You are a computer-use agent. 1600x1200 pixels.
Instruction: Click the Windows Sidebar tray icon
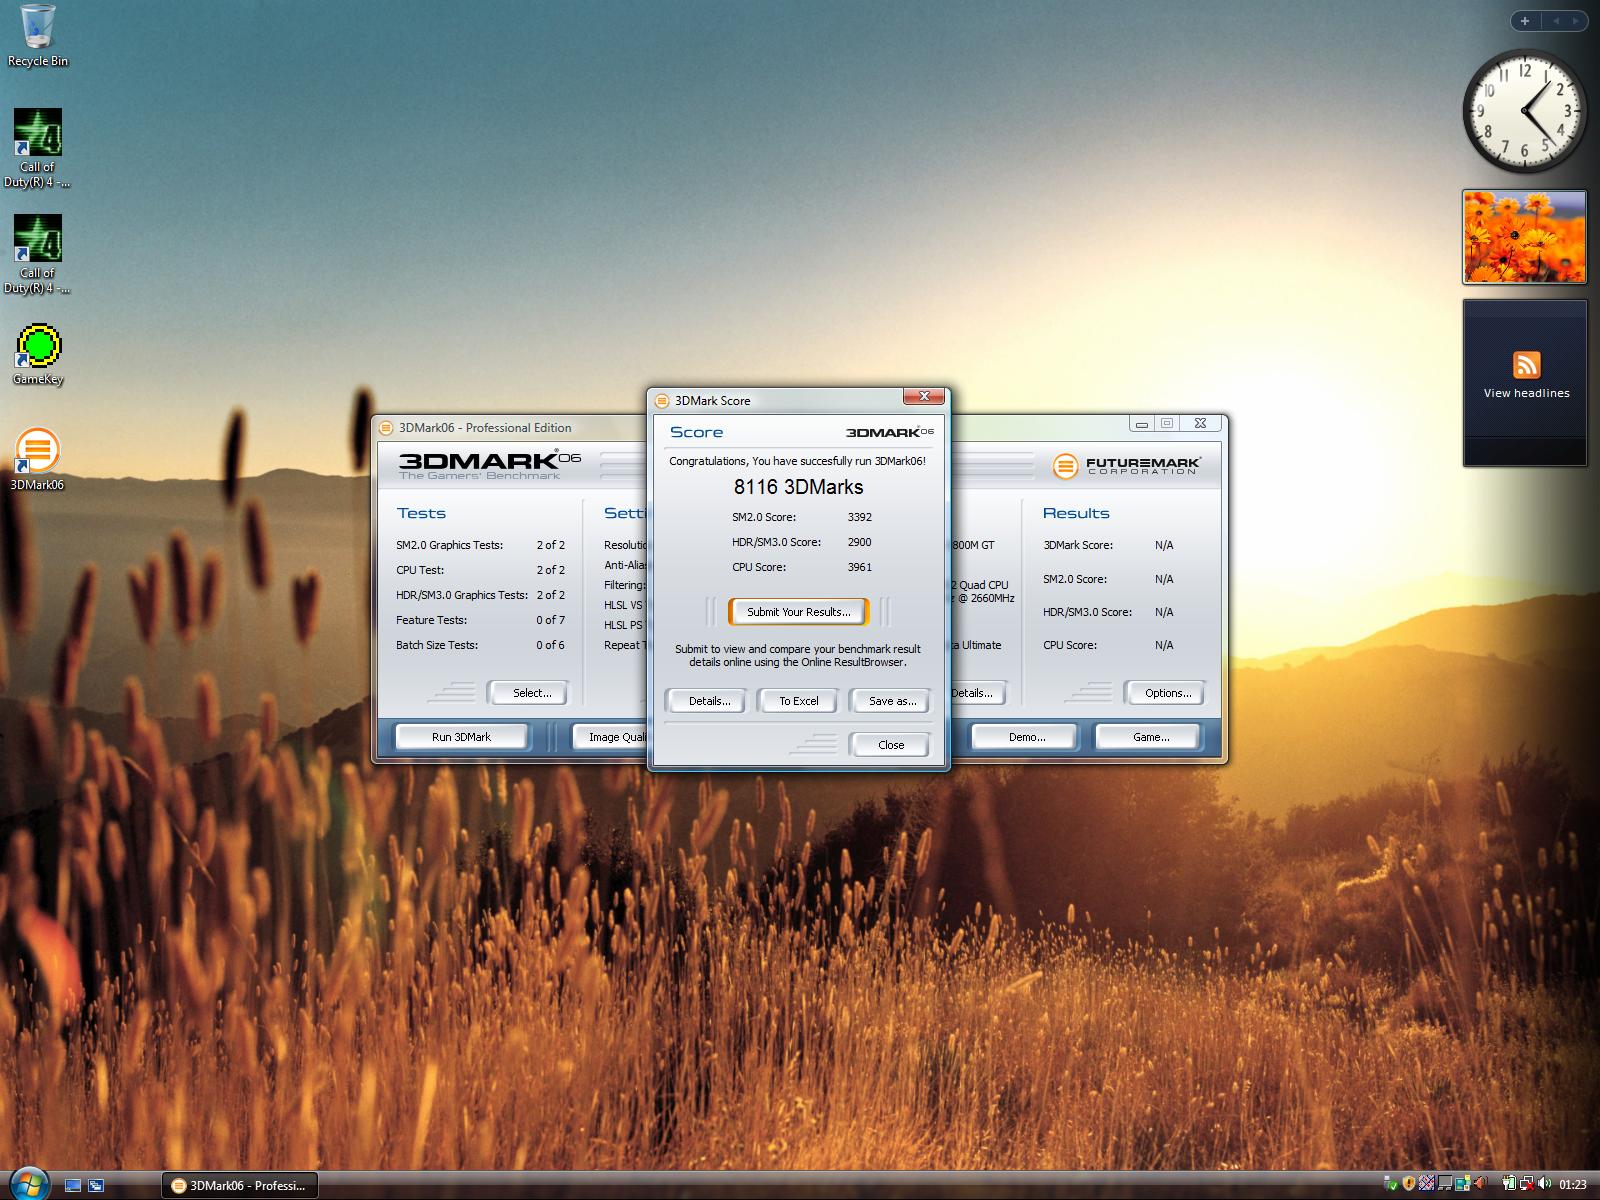[1463, 1184]
